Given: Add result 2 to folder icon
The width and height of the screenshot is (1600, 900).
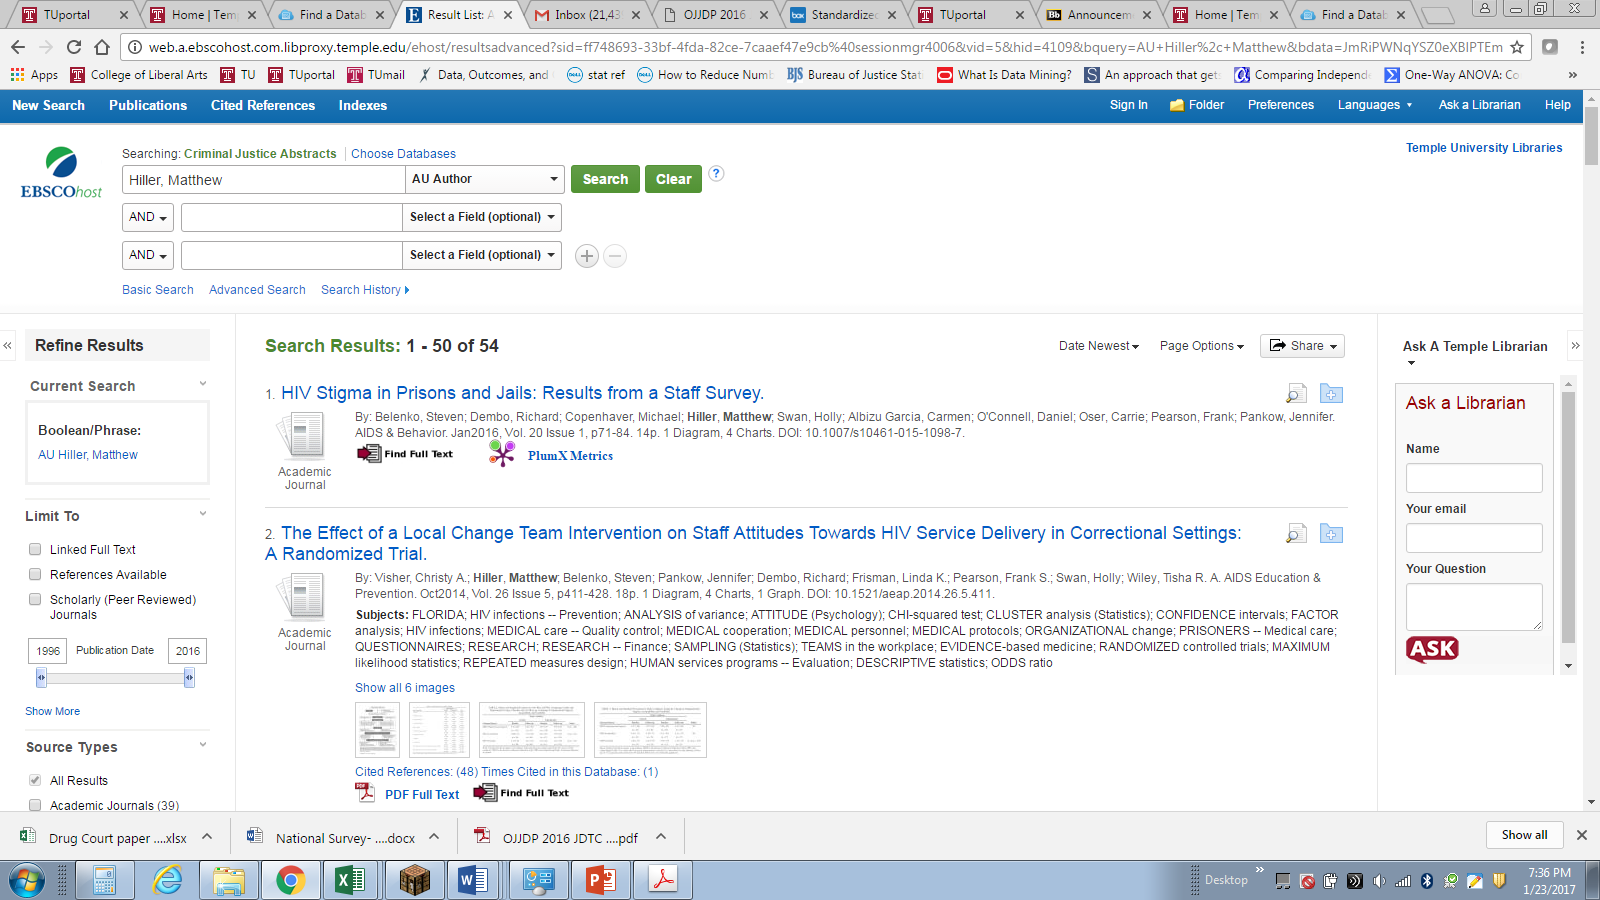Looking at the screenshot, I should [x=1331, y=534].
